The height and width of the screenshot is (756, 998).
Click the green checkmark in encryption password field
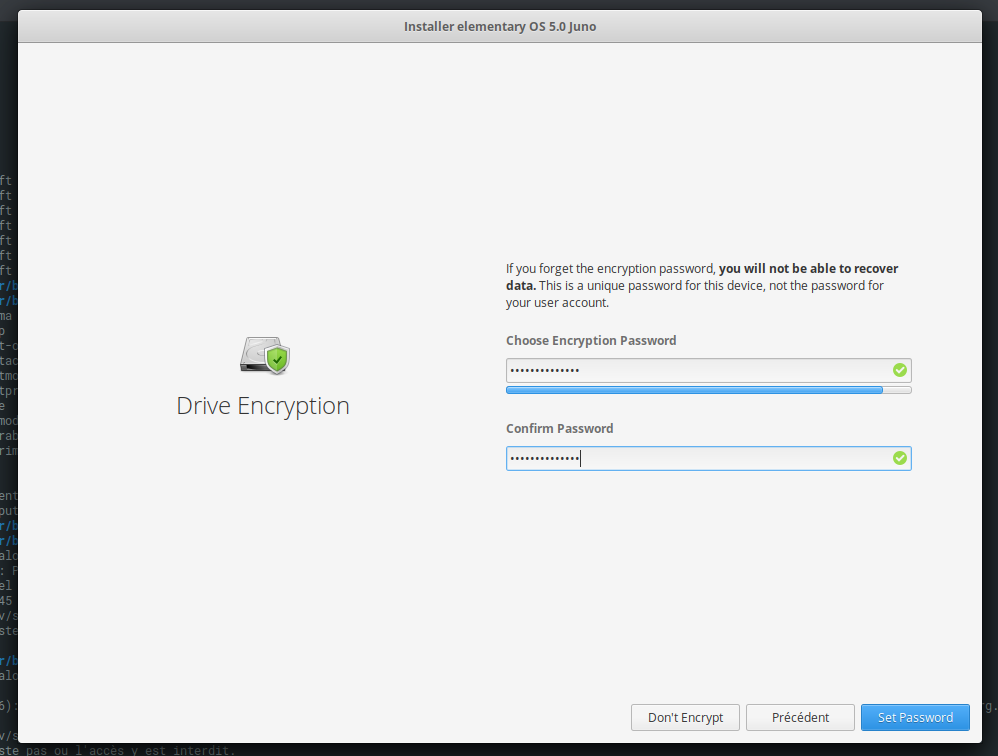click(x=899, y=370)
